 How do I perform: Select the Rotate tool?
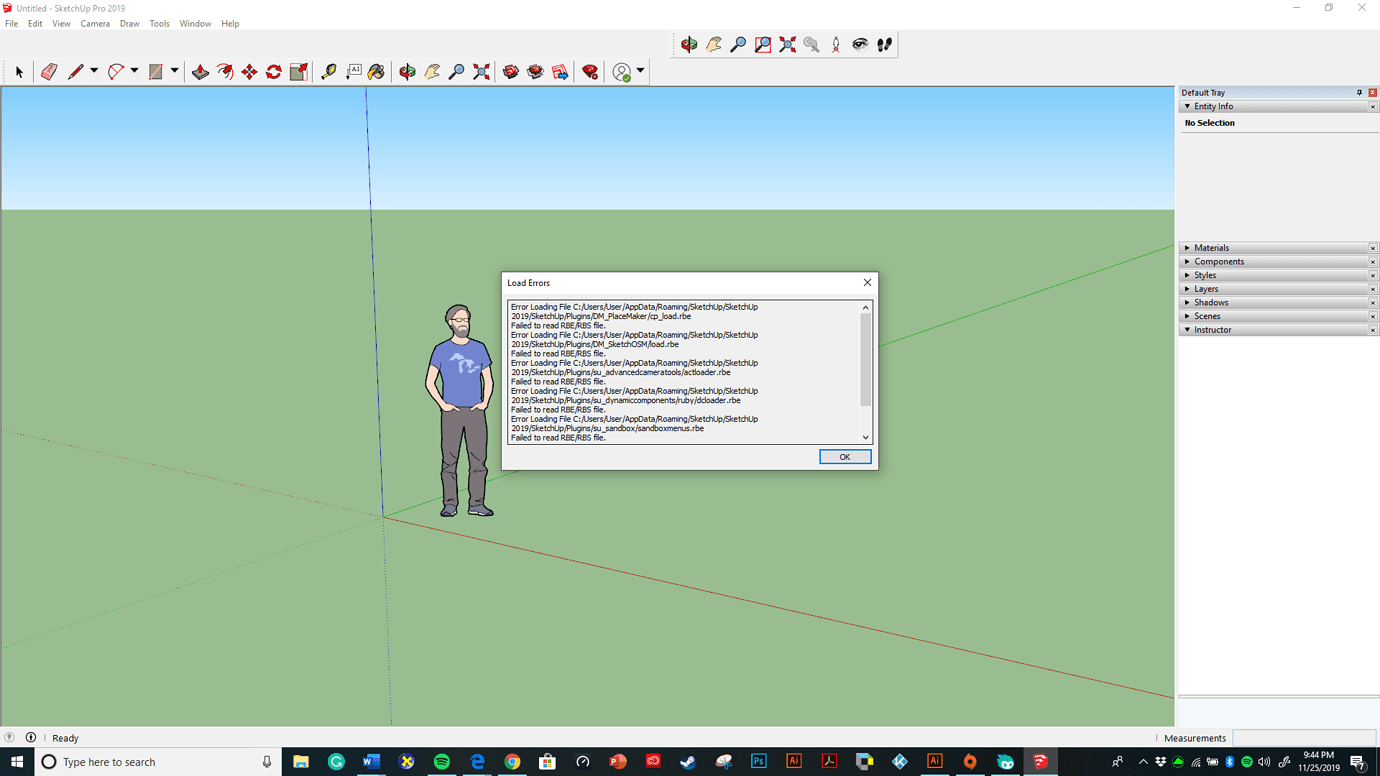click(272, 71)
